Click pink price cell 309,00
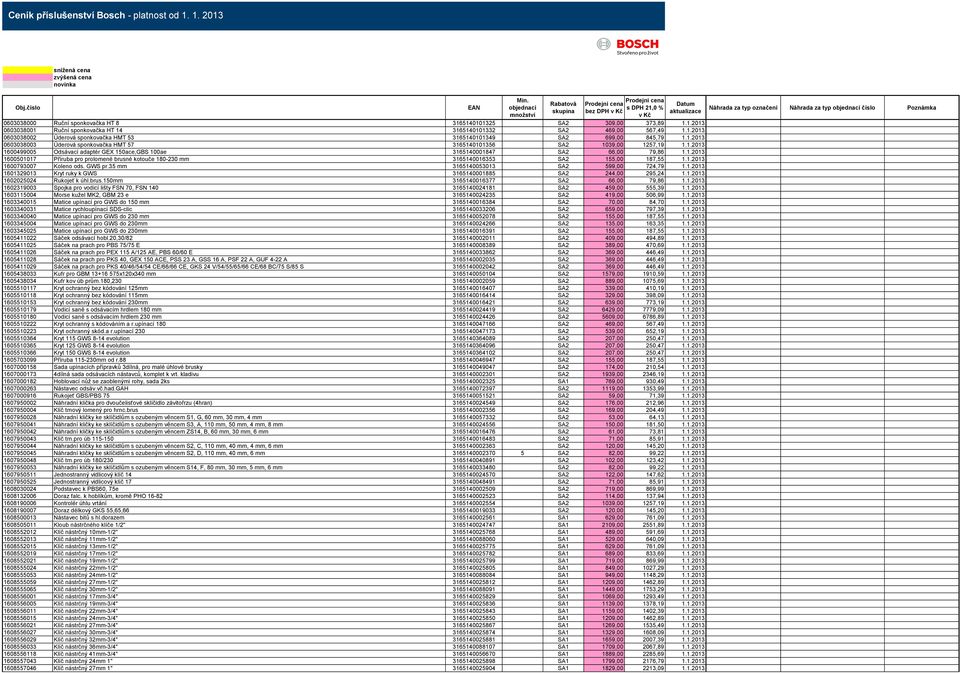Image resolution: width=960 pixels, height=673 pixels. coord(604,123)
